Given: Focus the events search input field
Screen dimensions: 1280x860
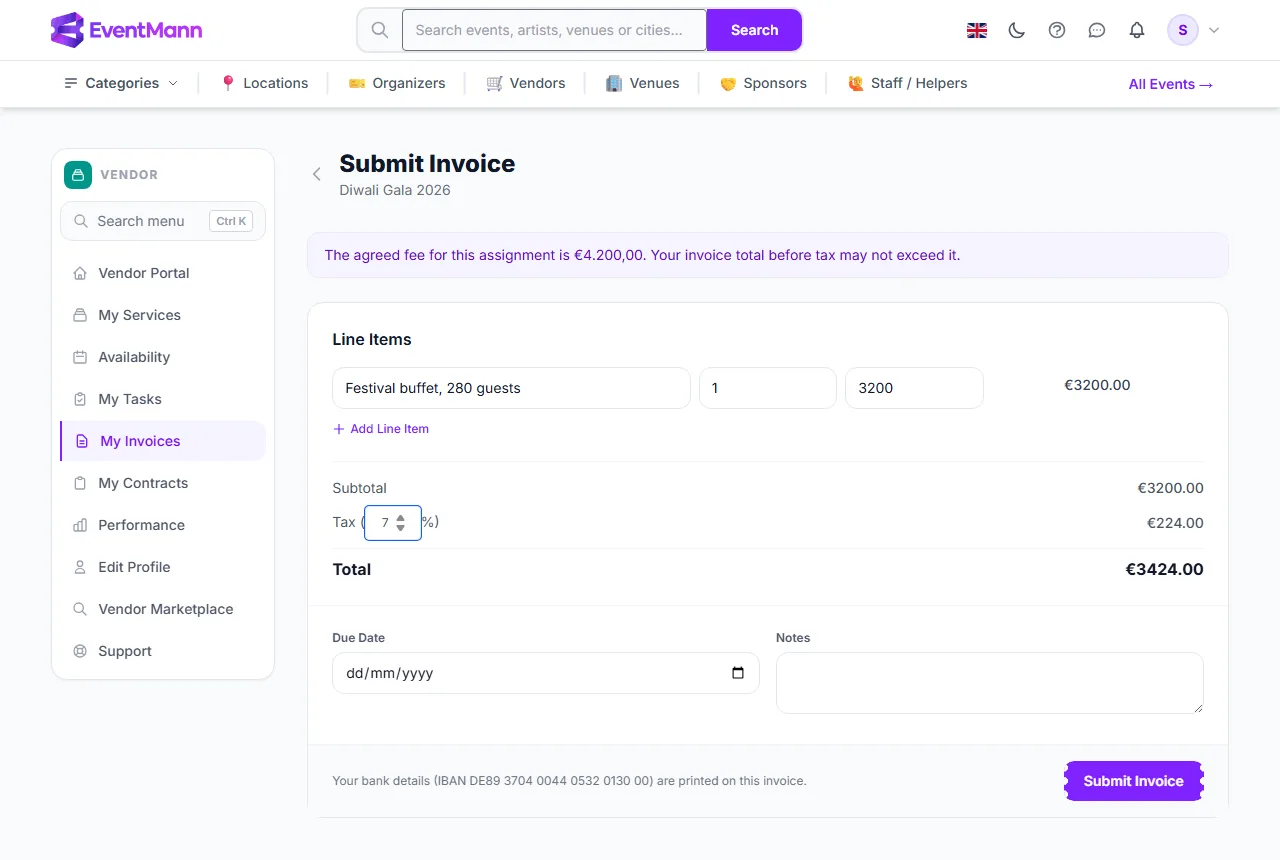Looking at the screenshot, I should (554, 30).
